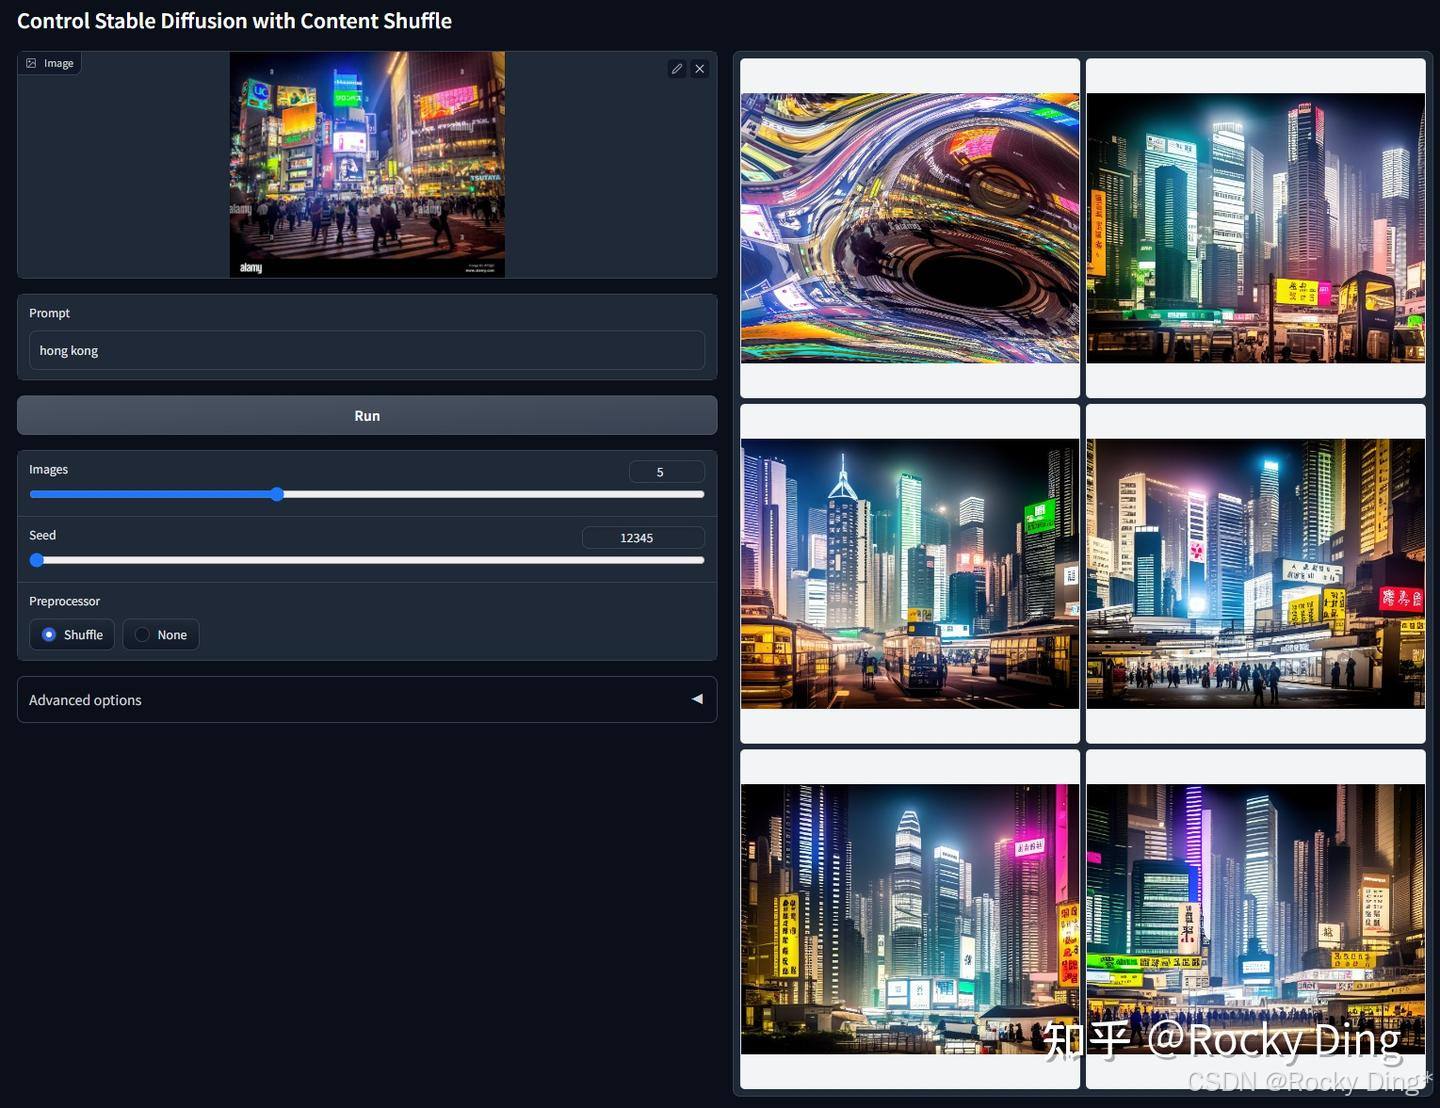The image size is (1440, 1108).
Task: Open the swirled shuffle preview thumbnail
Action: pyautogui.click(x=909, y=227)
